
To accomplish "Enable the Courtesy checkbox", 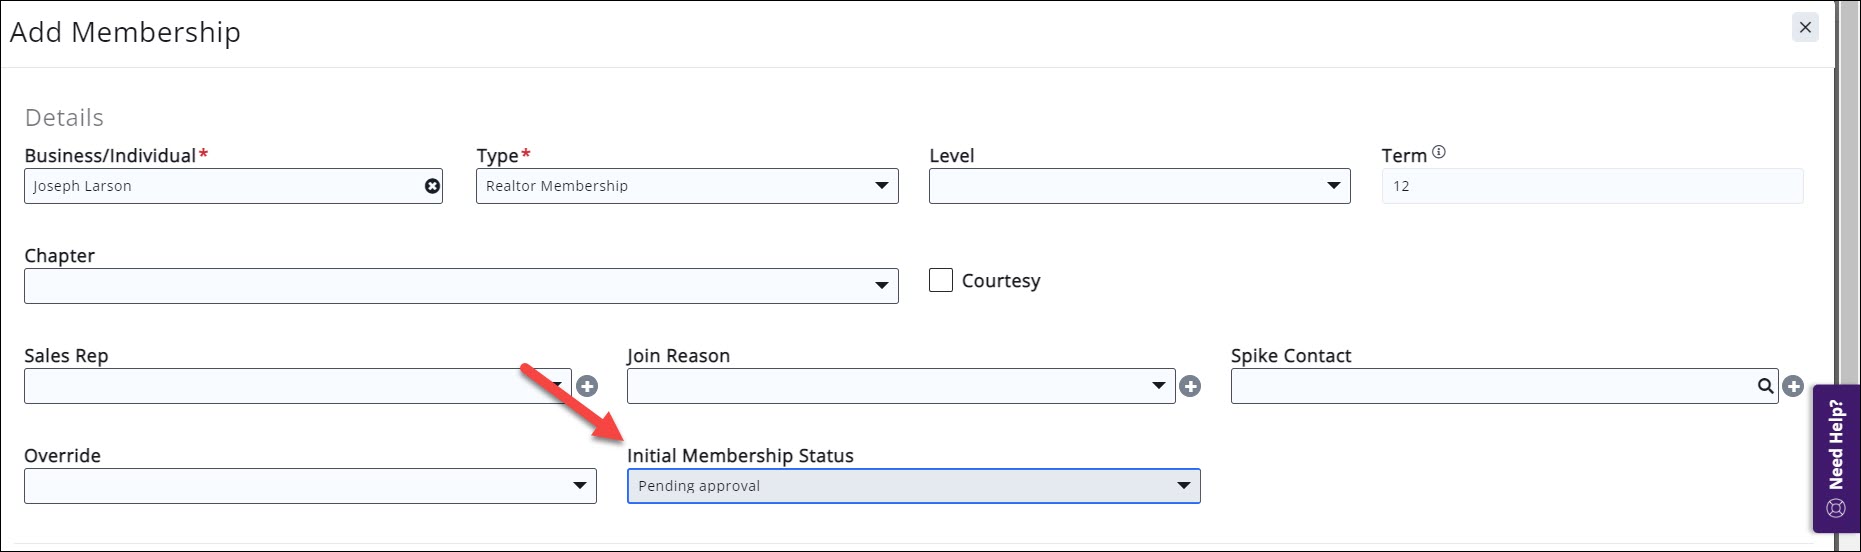I will (x=941, y=280).
